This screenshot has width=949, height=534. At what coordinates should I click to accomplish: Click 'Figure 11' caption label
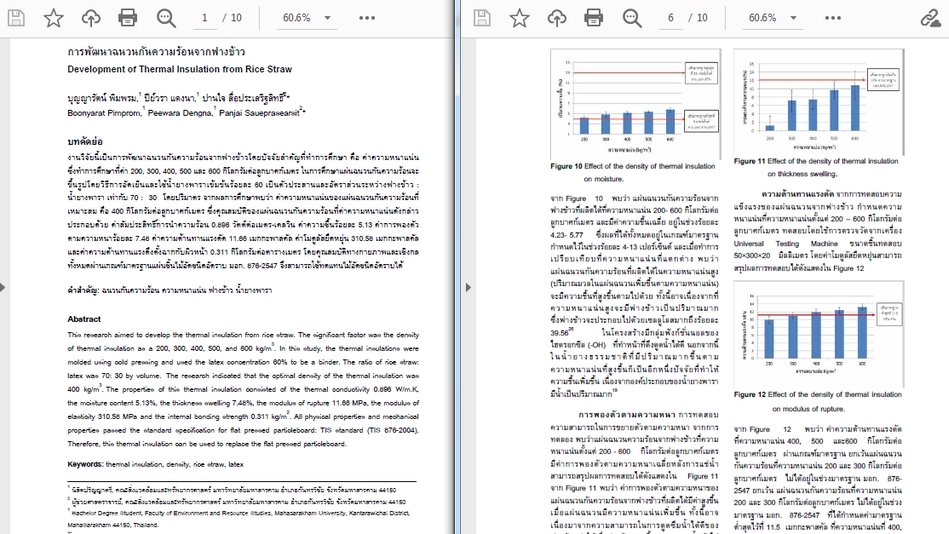749,161
